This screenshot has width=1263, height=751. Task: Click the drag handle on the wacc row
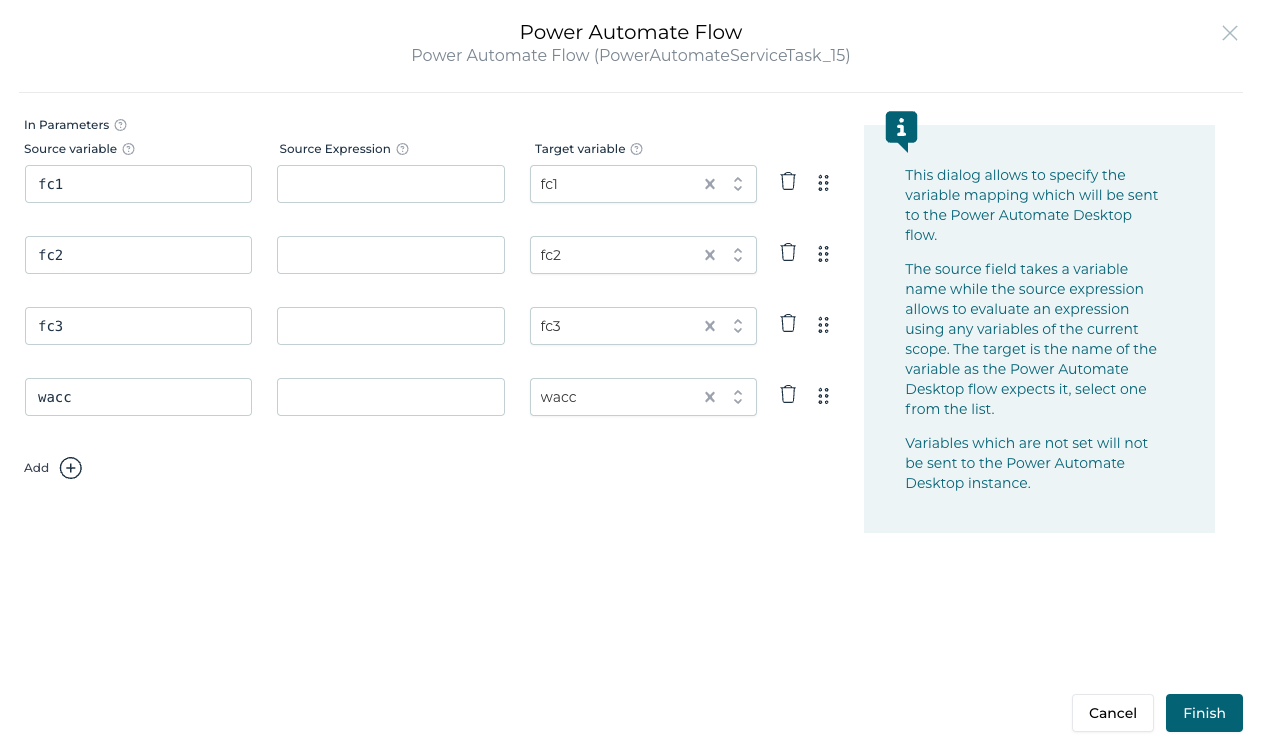(823, 396)
